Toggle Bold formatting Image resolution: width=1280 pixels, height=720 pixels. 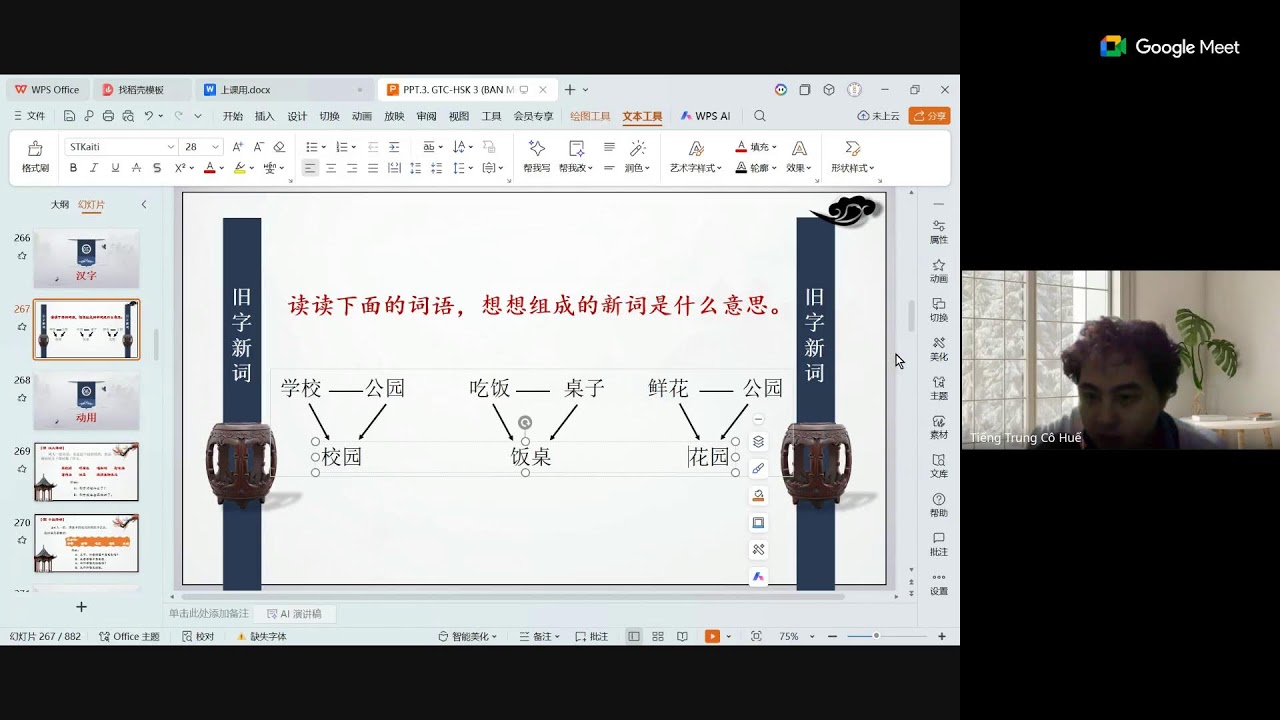point(73,168)
